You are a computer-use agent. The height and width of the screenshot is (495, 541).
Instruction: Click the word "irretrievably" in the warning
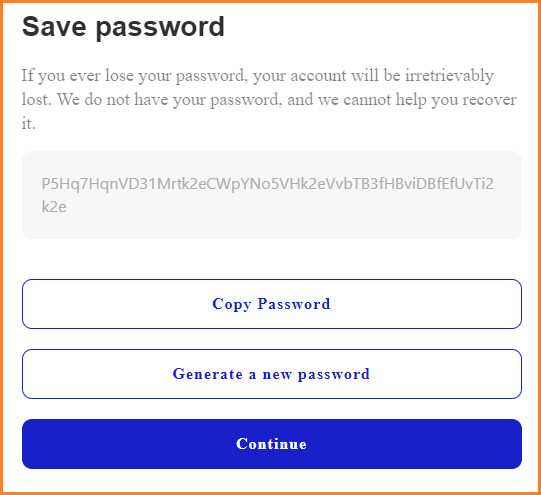pyautogui.click(x=449, y=76)
